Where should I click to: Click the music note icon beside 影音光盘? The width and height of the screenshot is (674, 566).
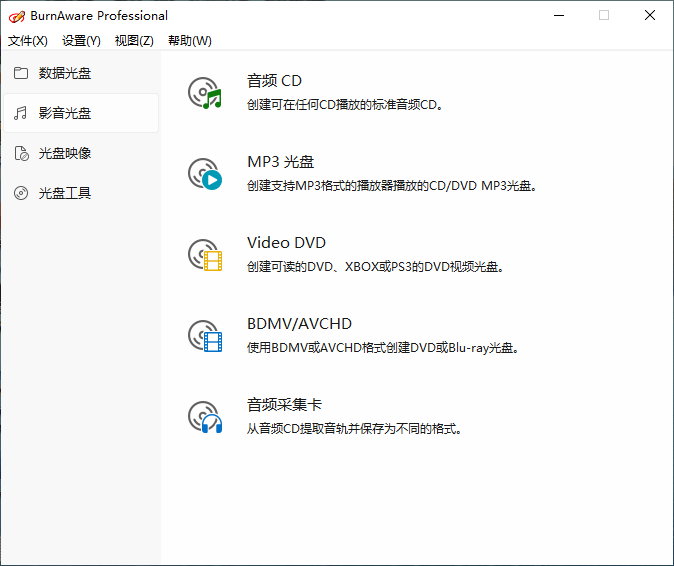point(20,113)
